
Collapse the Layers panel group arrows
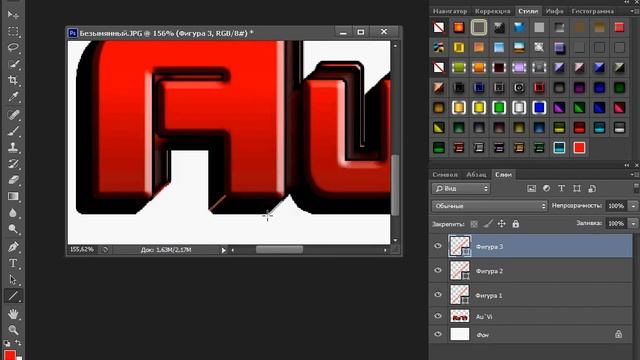tap(627, 165)
